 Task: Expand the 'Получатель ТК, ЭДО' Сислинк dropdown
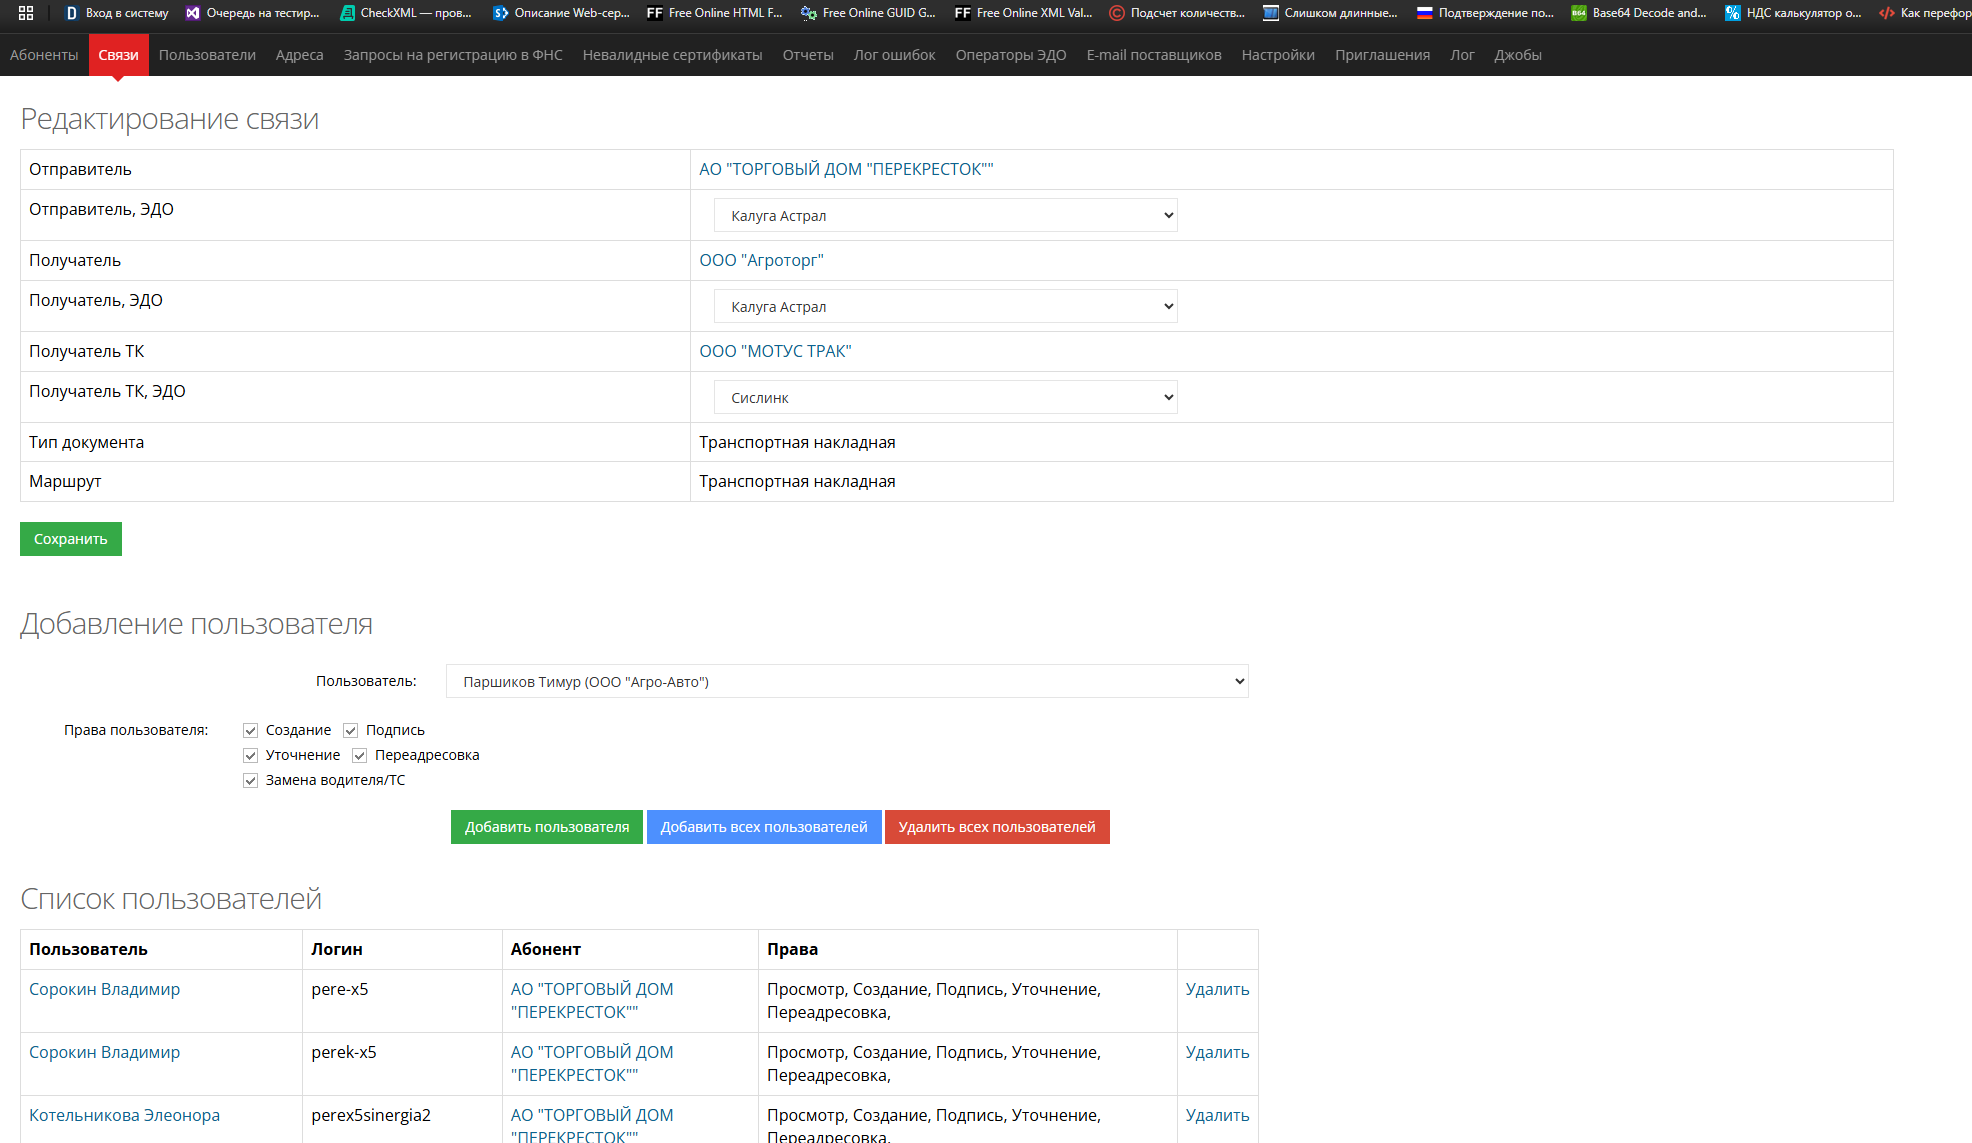[x=945, y=398]
